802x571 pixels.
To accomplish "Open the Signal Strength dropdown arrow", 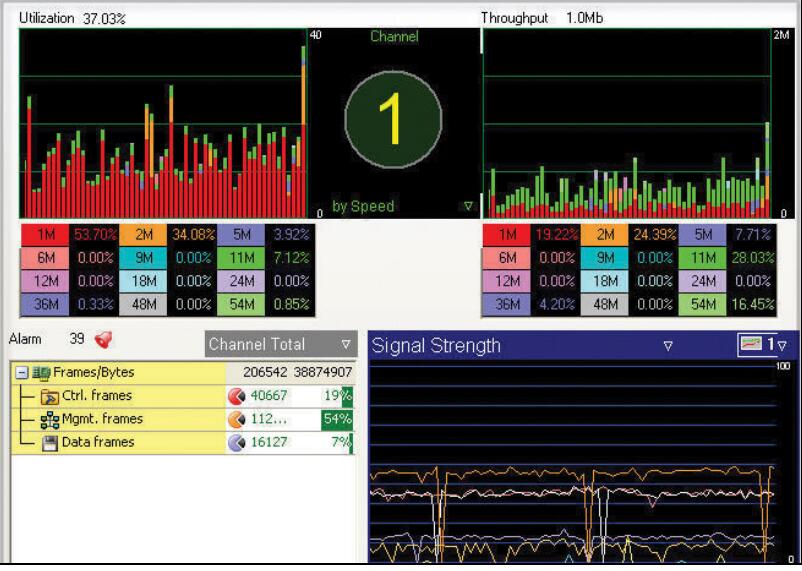I will (x=668, y=346).
